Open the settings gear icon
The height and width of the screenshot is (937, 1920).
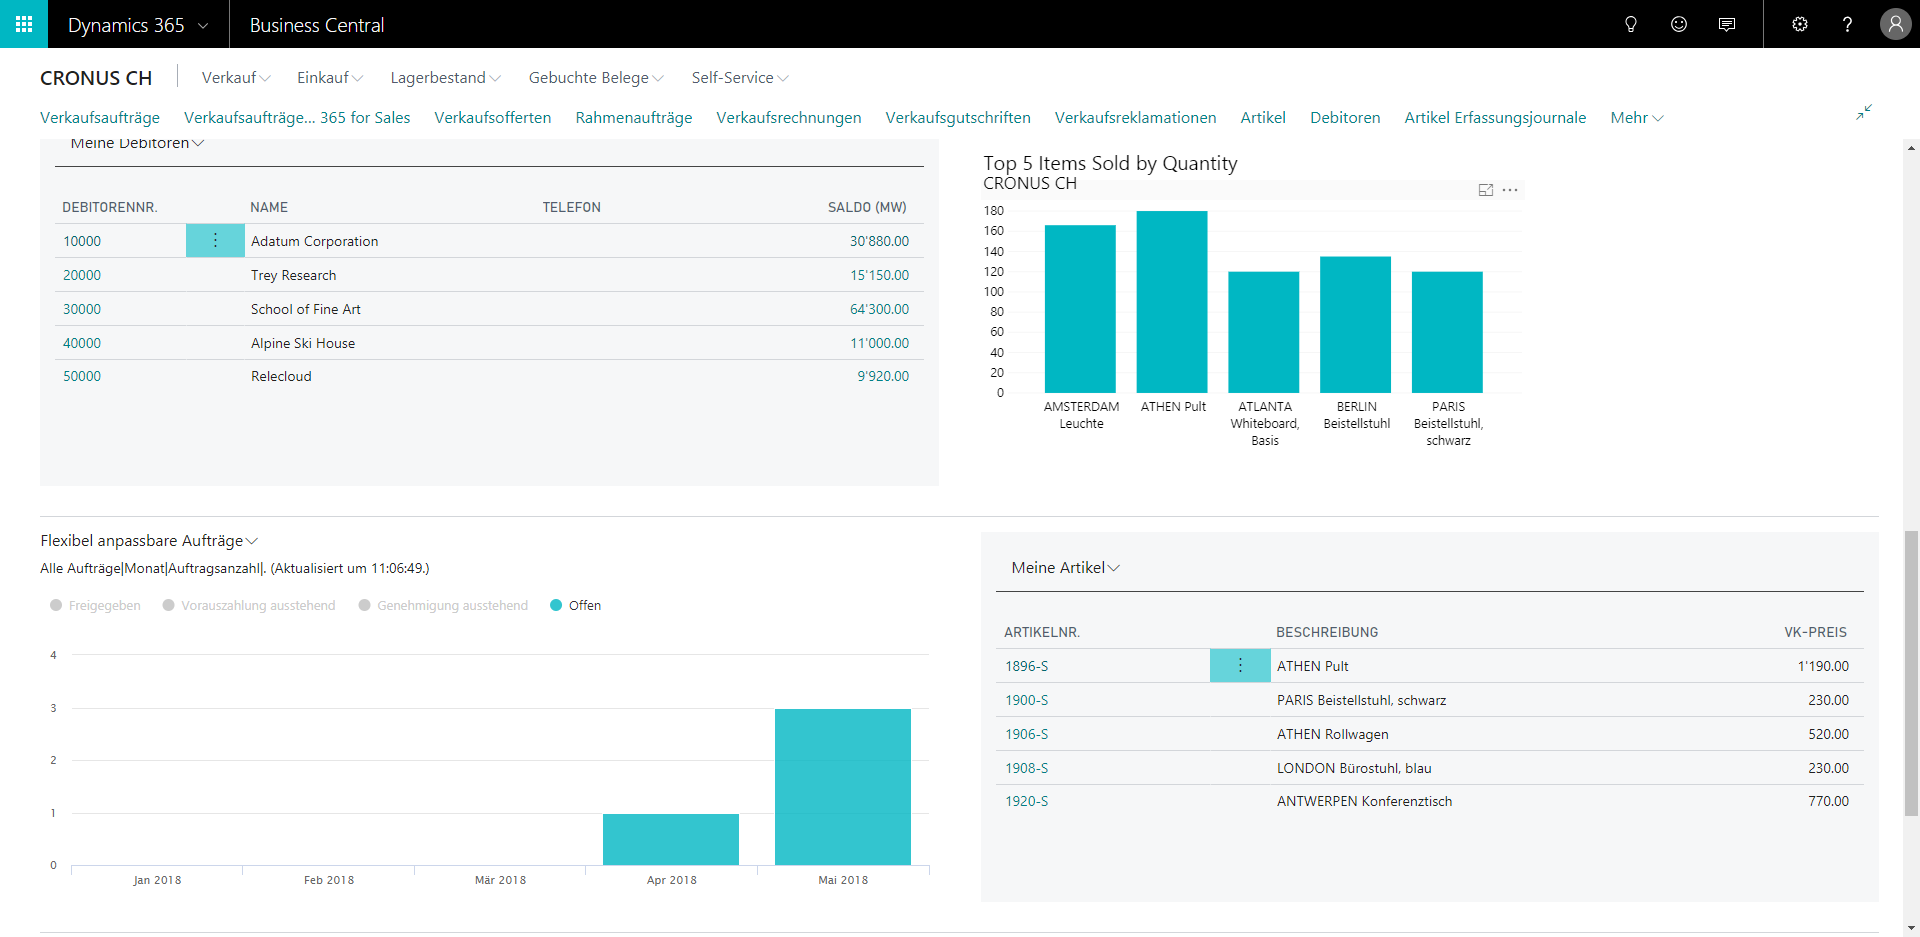click(1800, 24)
